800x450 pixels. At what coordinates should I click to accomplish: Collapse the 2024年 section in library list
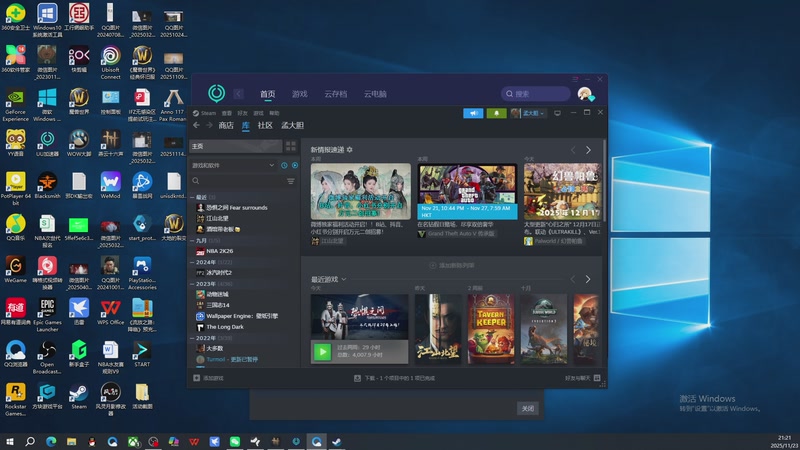[192, 262]
